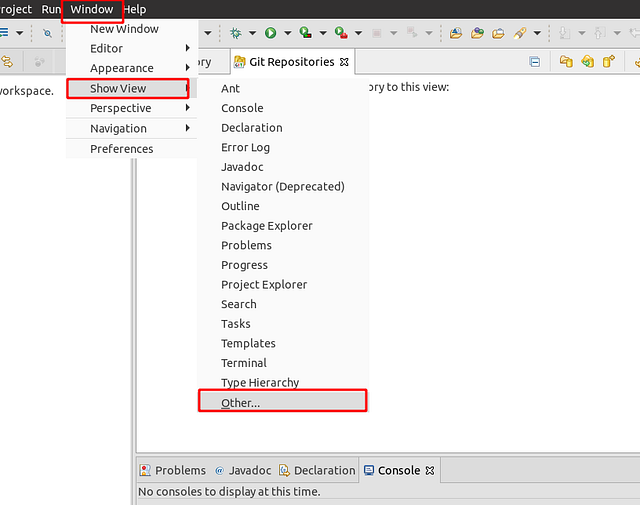Click the Window menu title
The width and height of the screenshot is (640, 505).
tap(92, 9)
